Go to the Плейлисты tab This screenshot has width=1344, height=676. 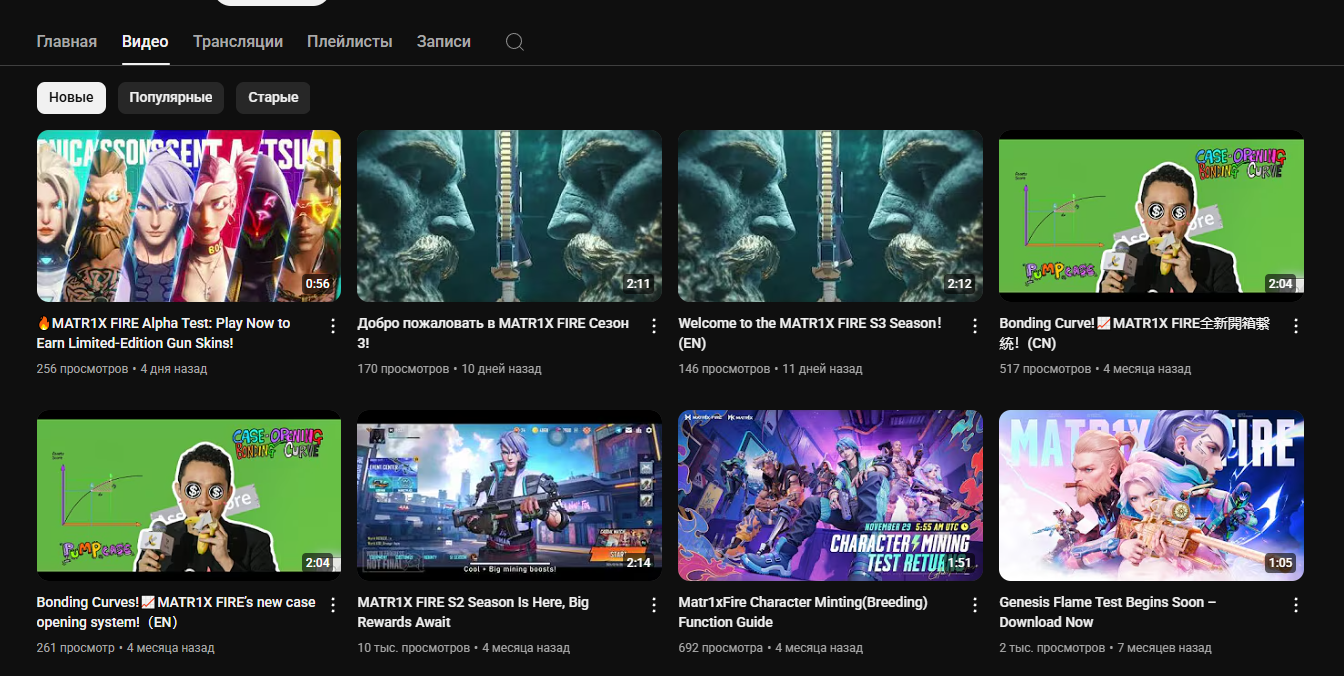tap(350, 42)
